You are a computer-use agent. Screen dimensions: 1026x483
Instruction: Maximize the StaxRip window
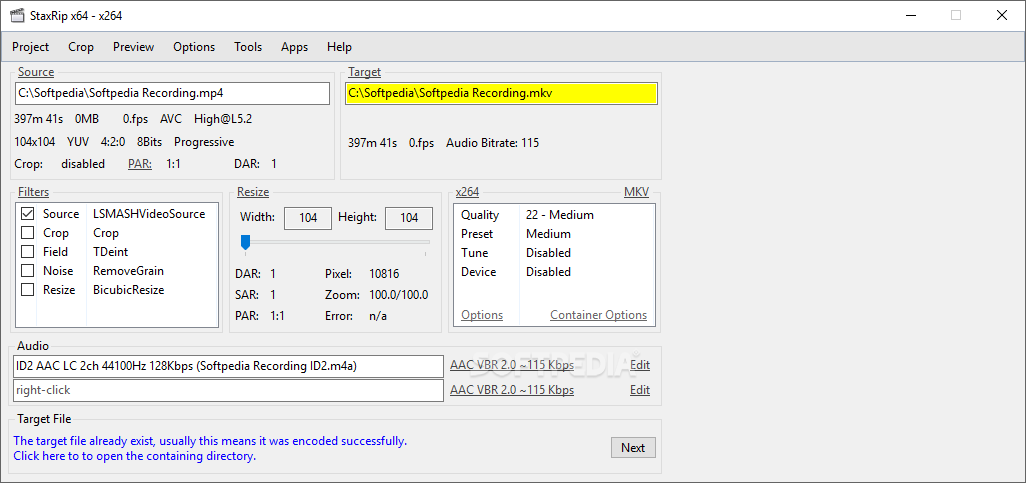[956, 16]
